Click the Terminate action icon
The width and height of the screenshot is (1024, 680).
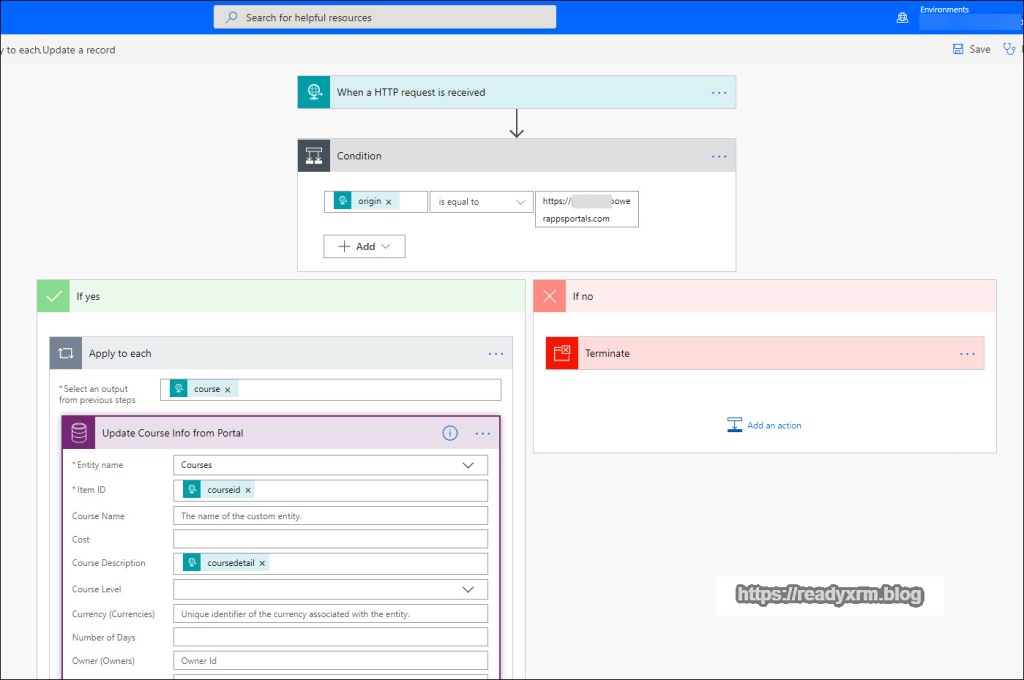(562, 353)
